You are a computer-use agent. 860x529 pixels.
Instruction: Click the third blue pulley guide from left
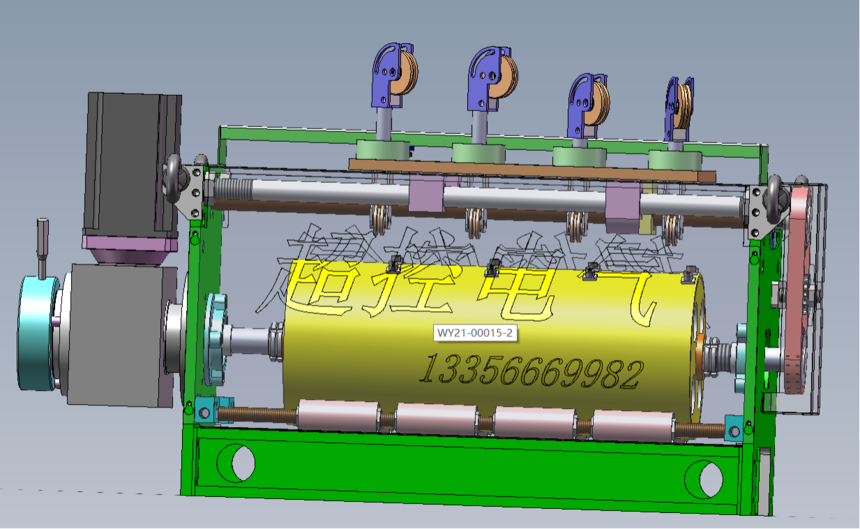[583, 105]
